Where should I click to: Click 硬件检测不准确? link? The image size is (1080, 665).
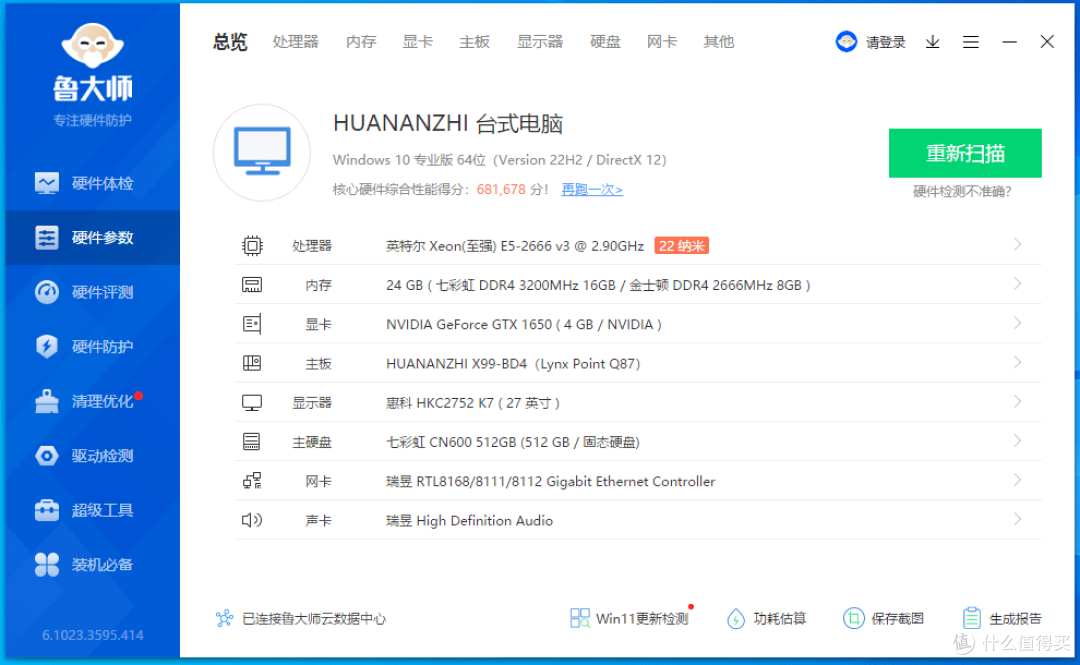[962, 192]
